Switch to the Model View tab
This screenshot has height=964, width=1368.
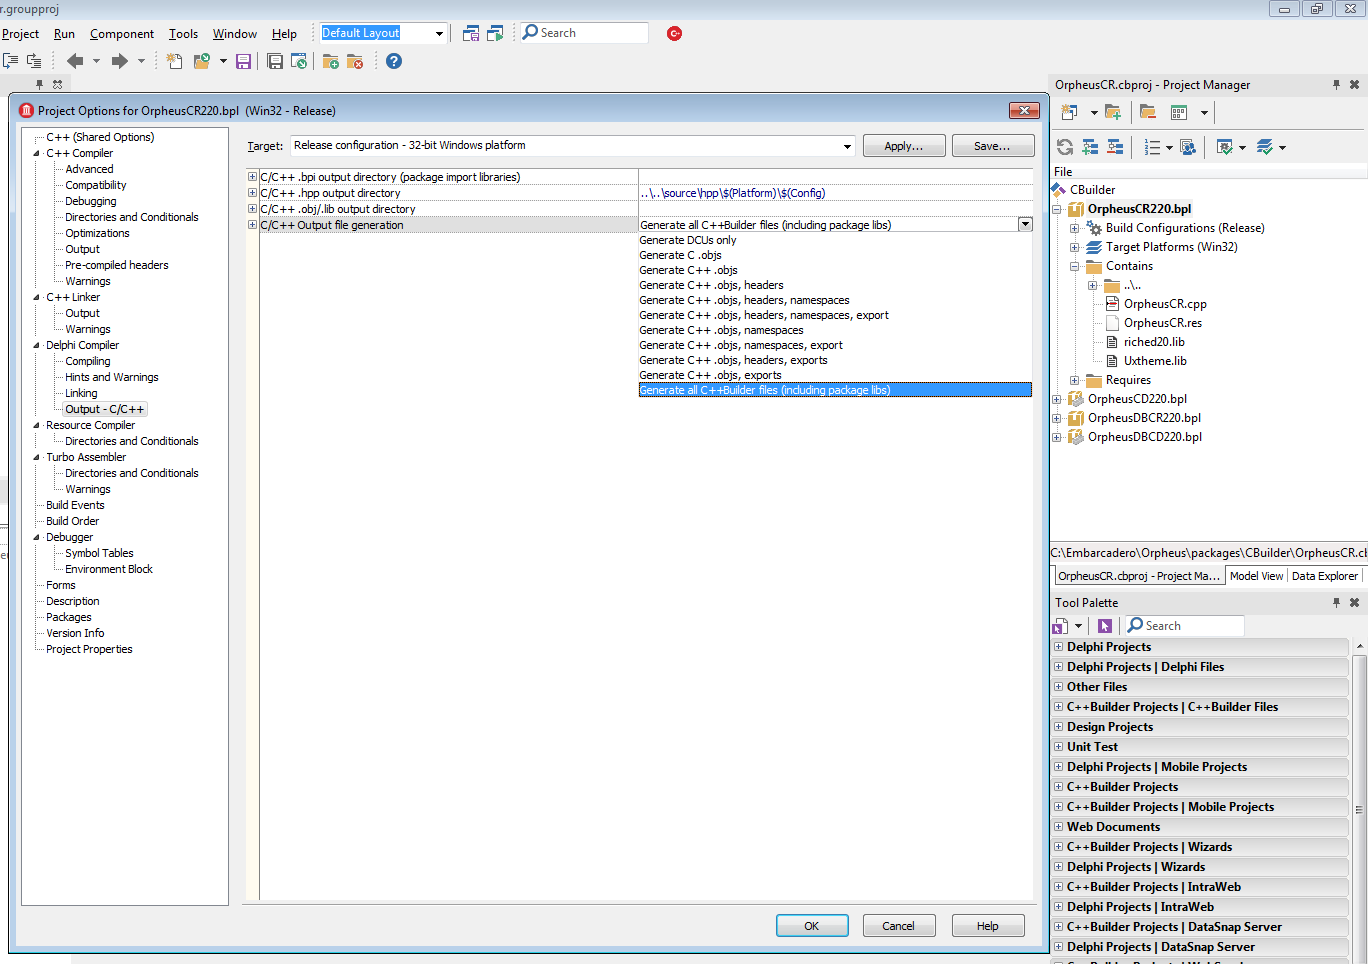(x=1256, y=576)
